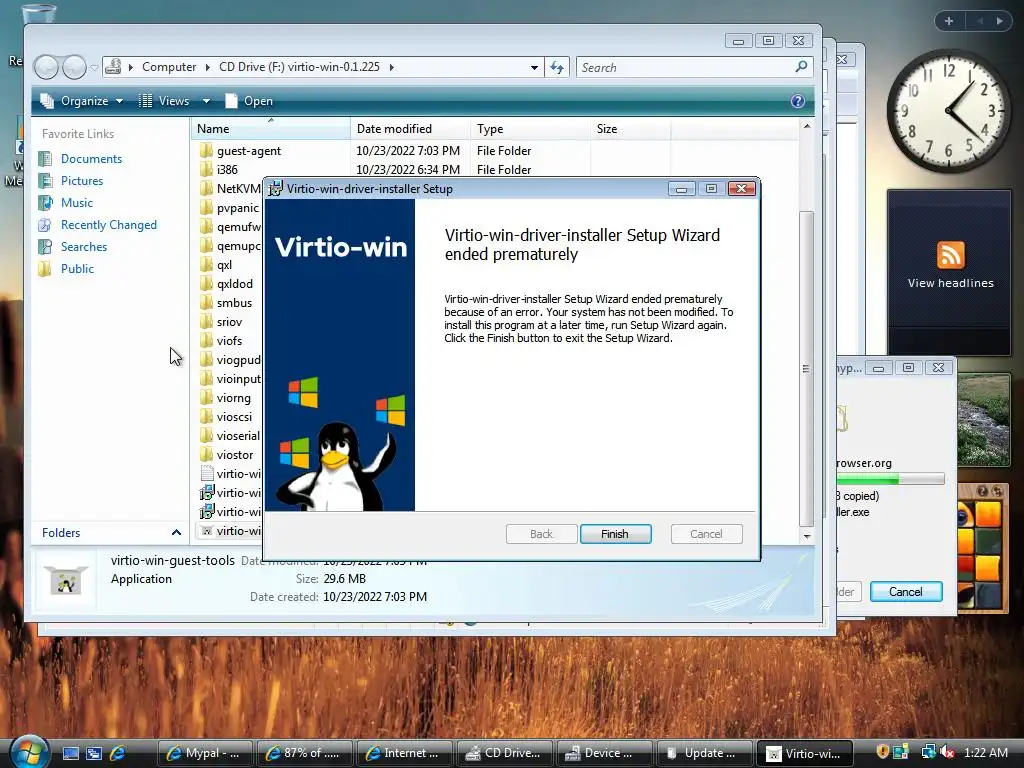Select the viostor folder
This screenshot has height=768, width=1024.
coord(235,455)
